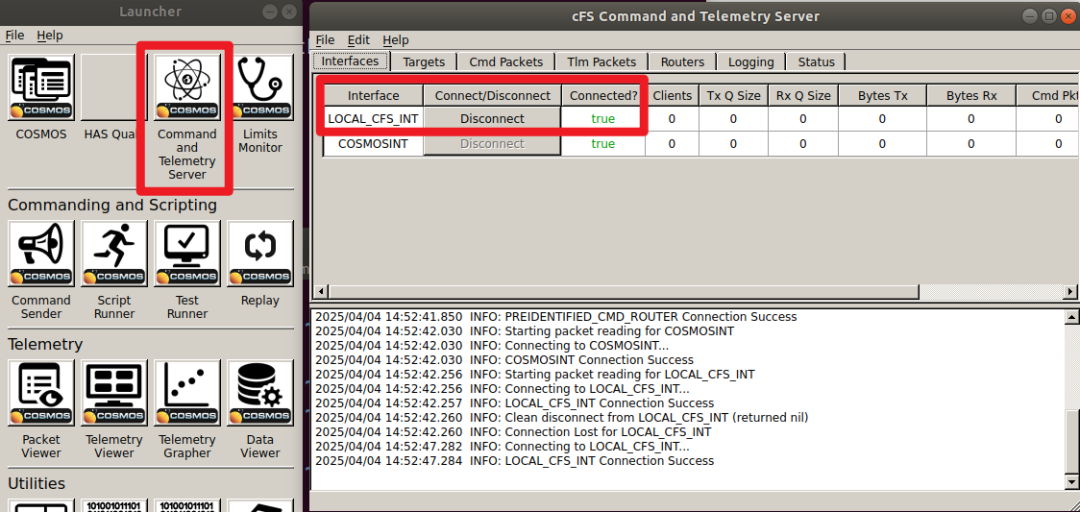The height and width of the screenshot is (512, 1080).
Task: Open Help menu in cFS Server window
Action: click(x=395, y=40)
